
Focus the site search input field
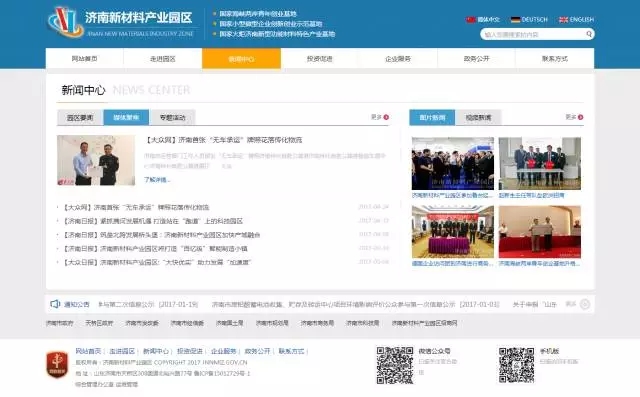point(533,34)
